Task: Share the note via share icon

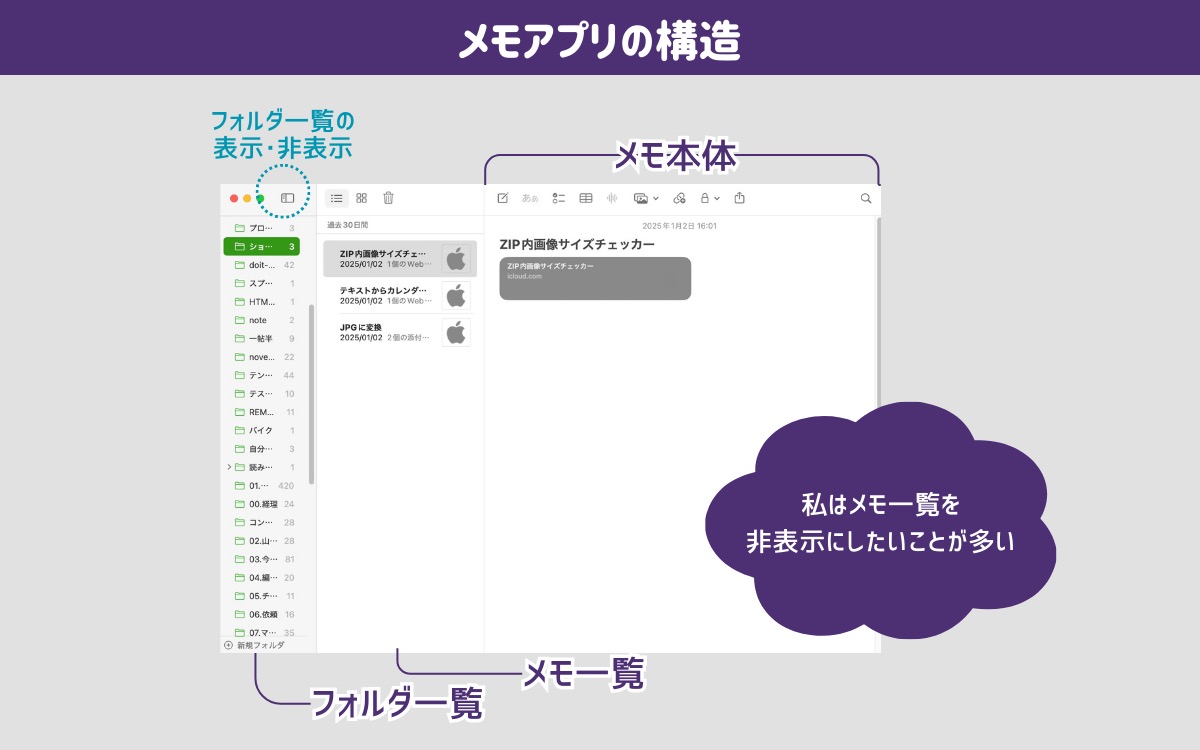Action: point(740,198)
